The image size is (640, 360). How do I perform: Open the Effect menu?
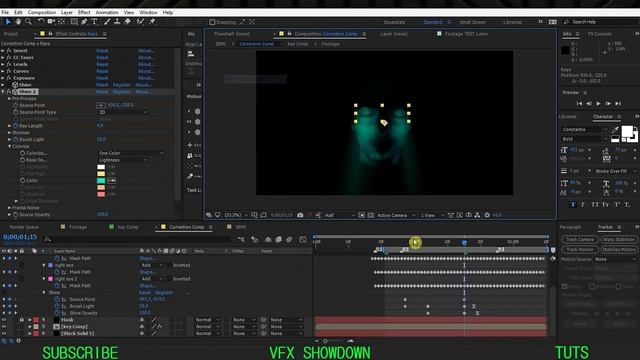pyautogui.click(x=84, y=13)
